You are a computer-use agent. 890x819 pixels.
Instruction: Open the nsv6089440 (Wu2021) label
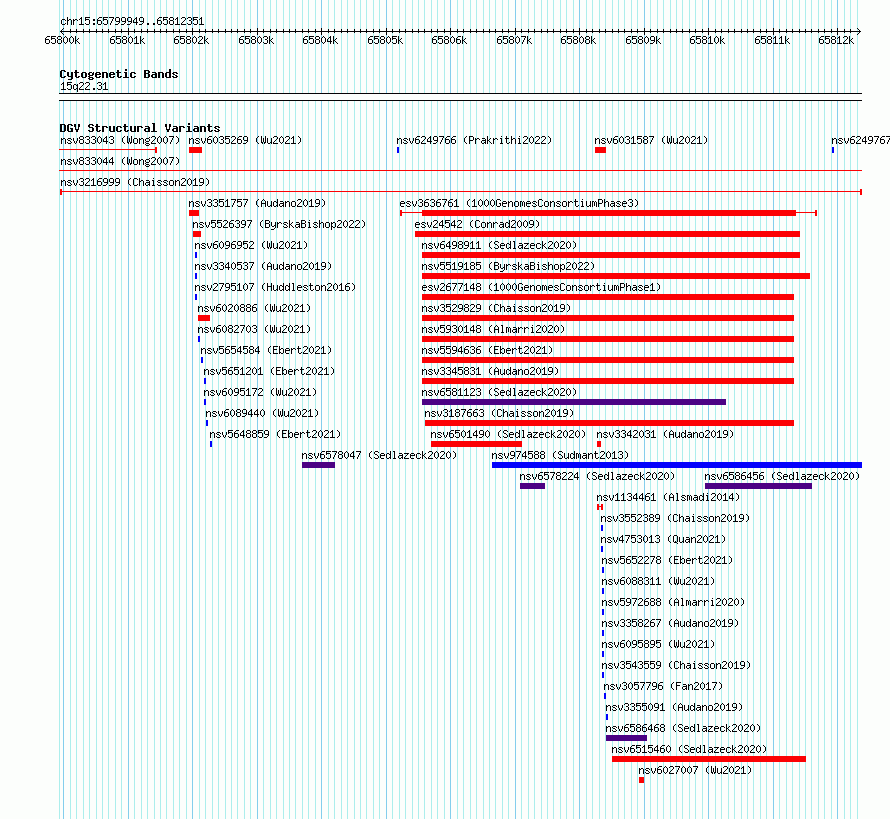[262, 413]
